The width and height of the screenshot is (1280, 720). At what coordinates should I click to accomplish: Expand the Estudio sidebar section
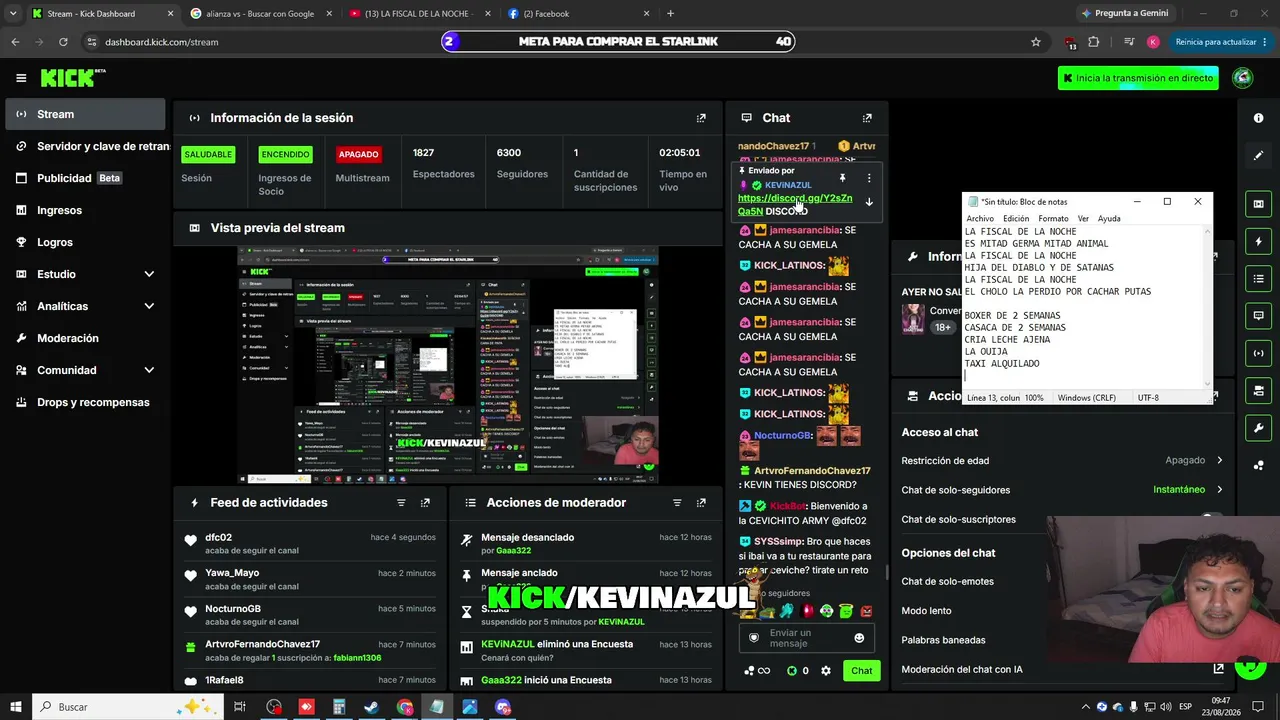tap(149, 274)
